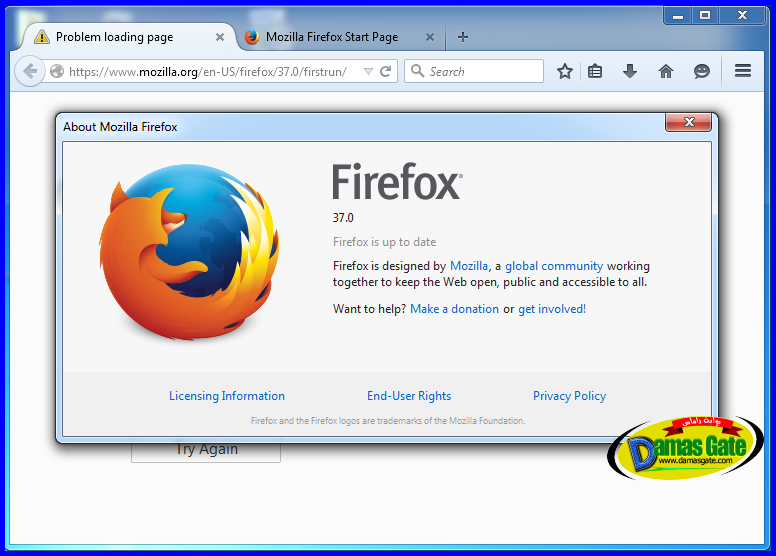Click the Firefox logo image

189,252
